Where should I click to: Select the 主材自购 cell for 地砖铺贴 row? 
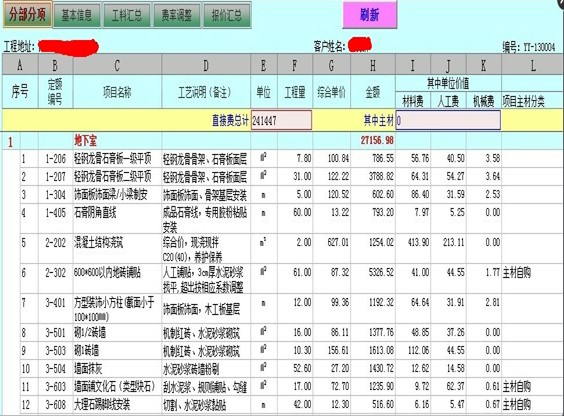tap(517, 273)
